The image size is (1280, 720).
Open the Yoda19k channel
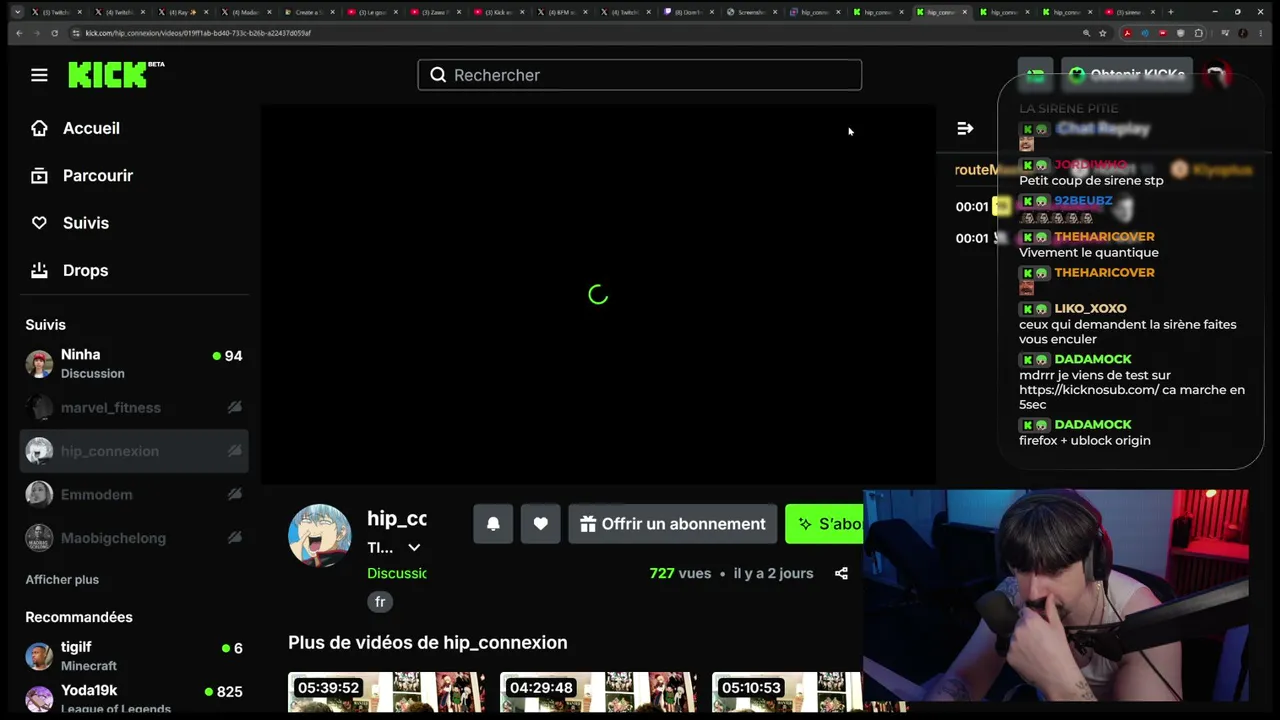135,699
